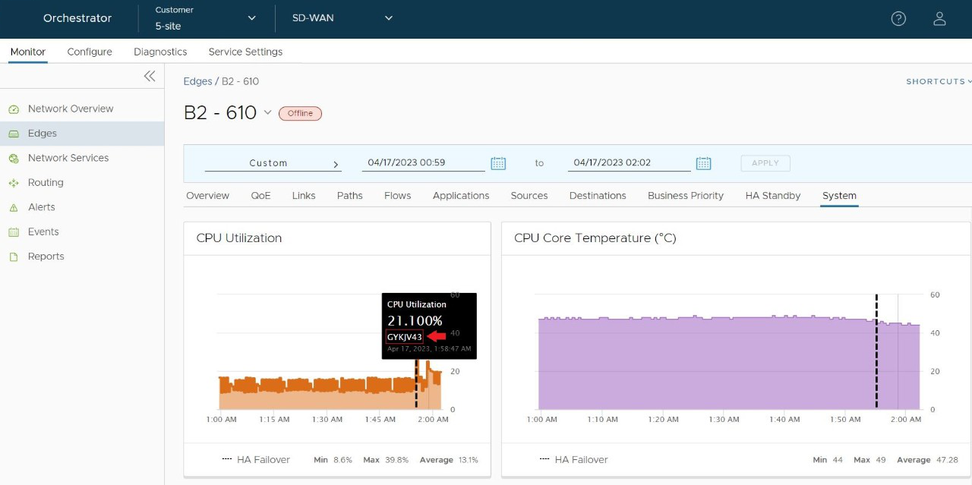Screen dimensions: 972x485
Task: Switch to the QoE tab
Action: [260, 196]
